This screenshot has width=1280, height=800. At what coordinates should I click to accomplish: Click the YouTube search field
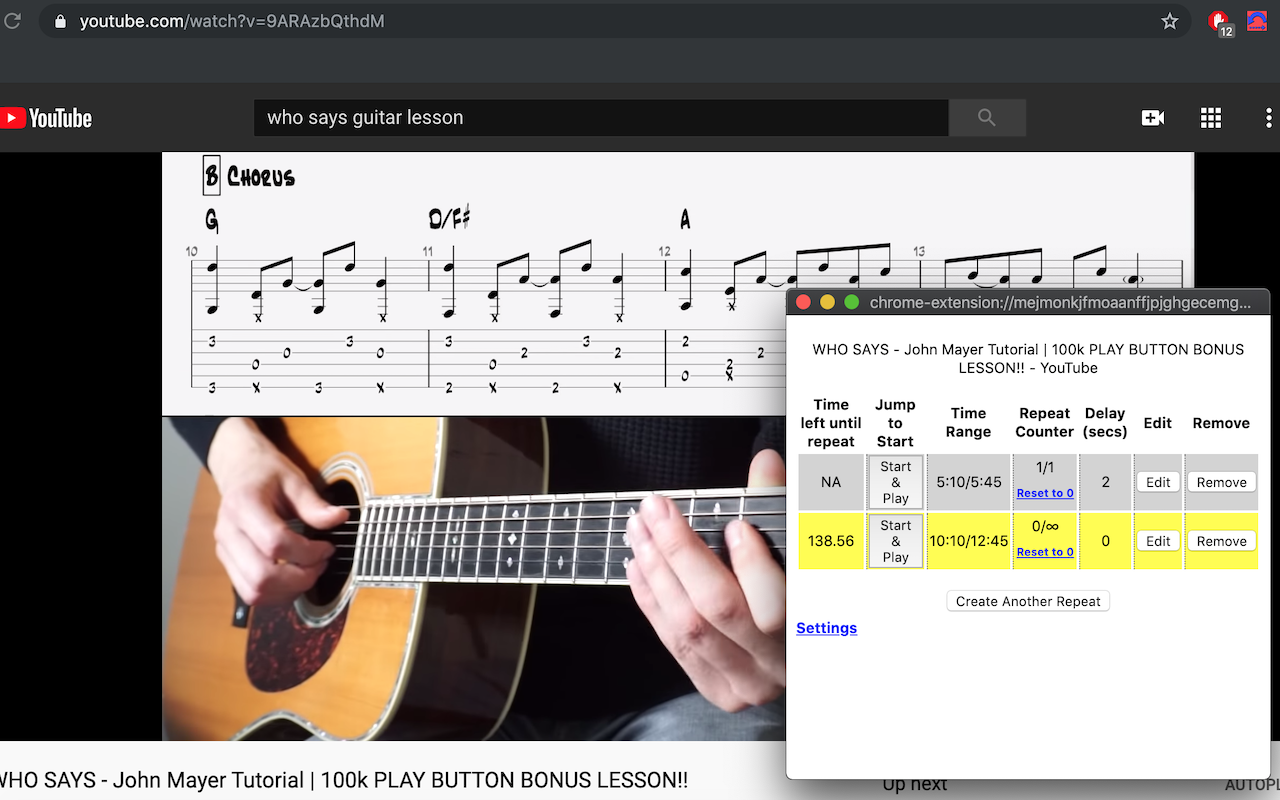(x=601, y=118)
